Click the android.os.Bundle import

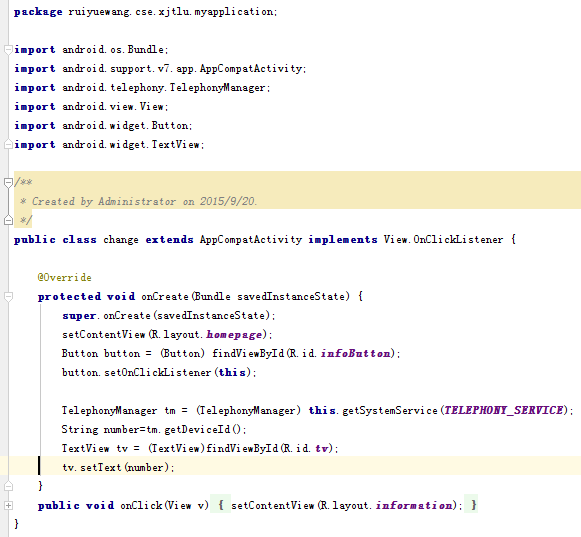coord(115,50)
